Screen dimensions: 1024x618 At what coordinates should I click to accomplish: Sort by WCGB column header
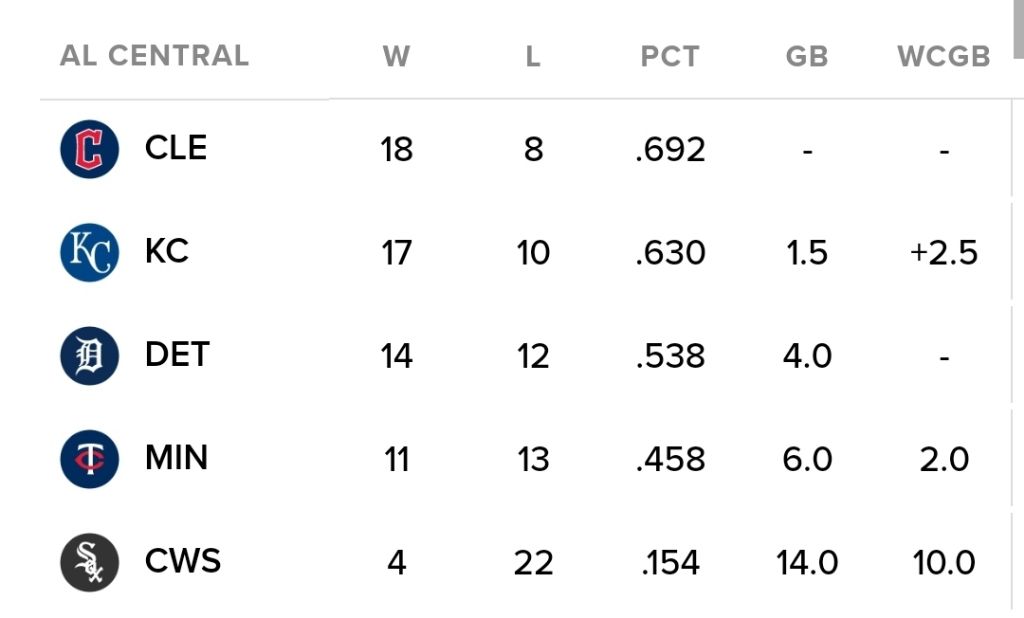tap(943, 57)
